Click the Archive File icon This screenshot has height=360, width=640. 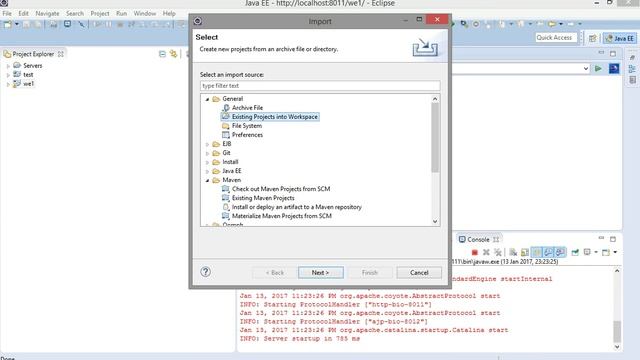coord(226,108)
